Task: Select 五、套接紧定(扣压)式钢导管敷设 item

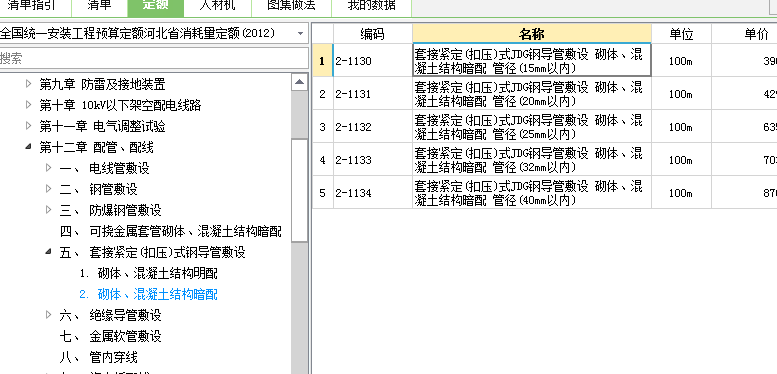Action: (x=152, y=252)
